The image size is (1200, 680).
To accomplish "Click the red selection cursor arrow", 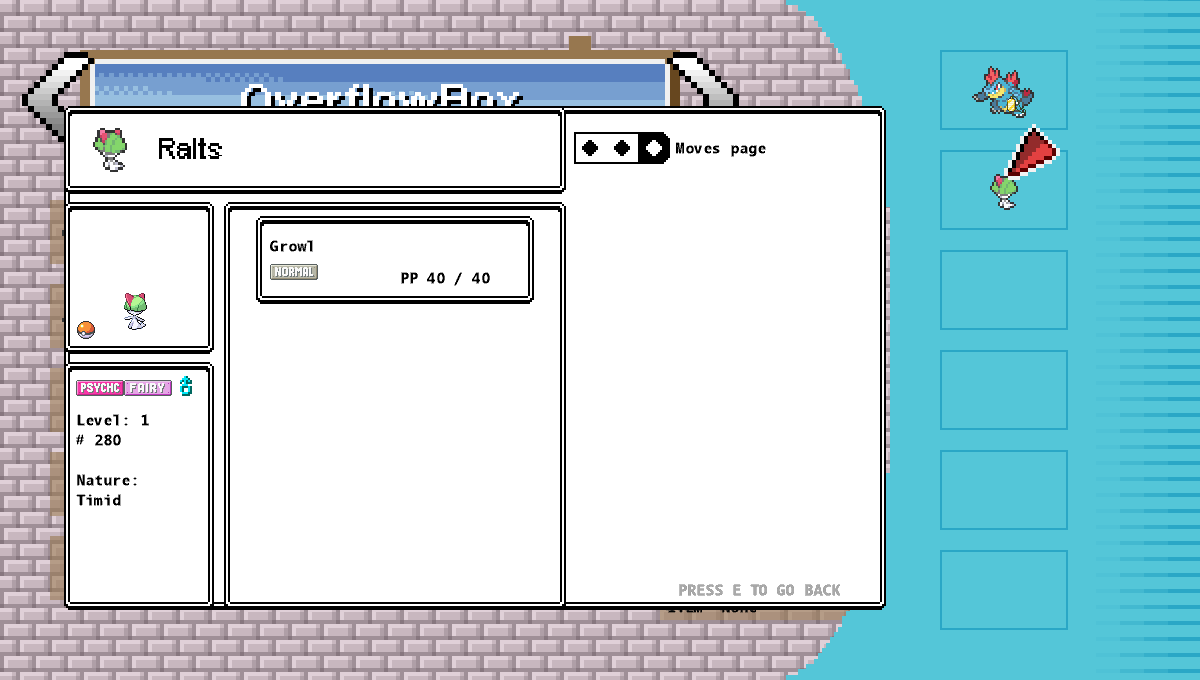I will pyautogui.click(x=1034, y=154).
